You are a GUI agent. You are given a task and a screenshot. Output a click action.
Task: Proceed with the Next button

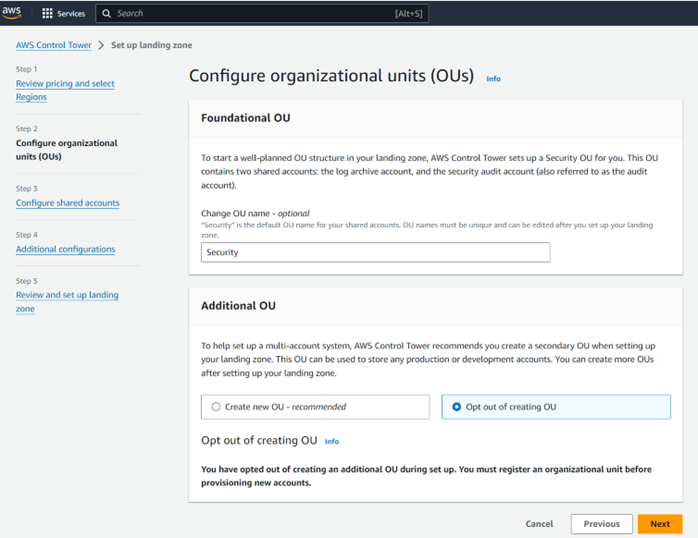pos(660,524)
